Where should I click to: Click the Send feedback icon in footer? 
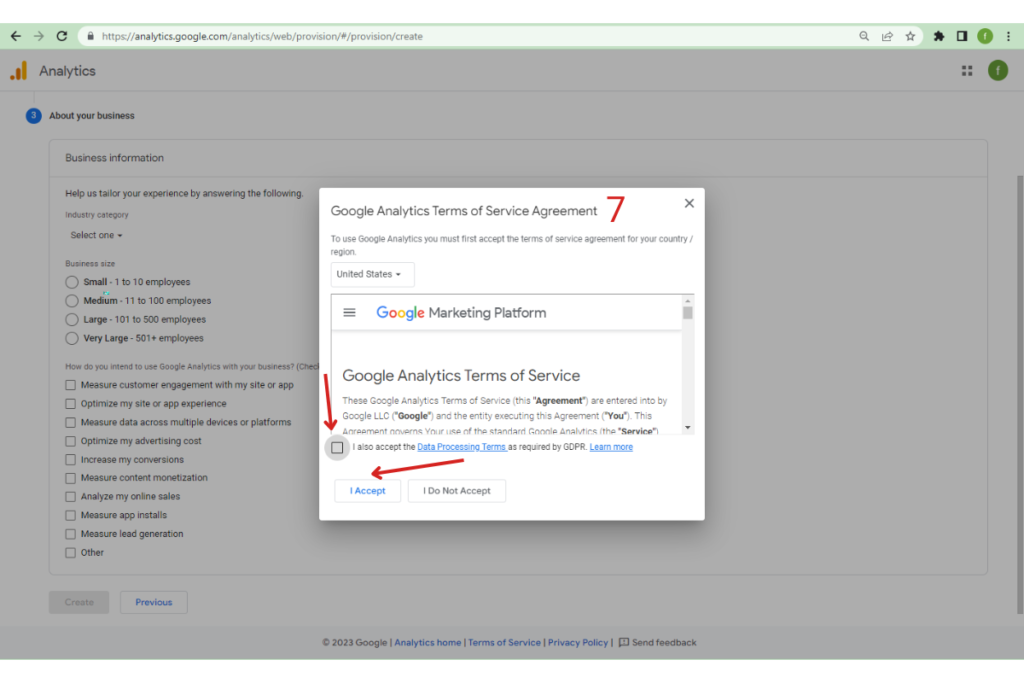pyautogui.click(x=624, y=643)
